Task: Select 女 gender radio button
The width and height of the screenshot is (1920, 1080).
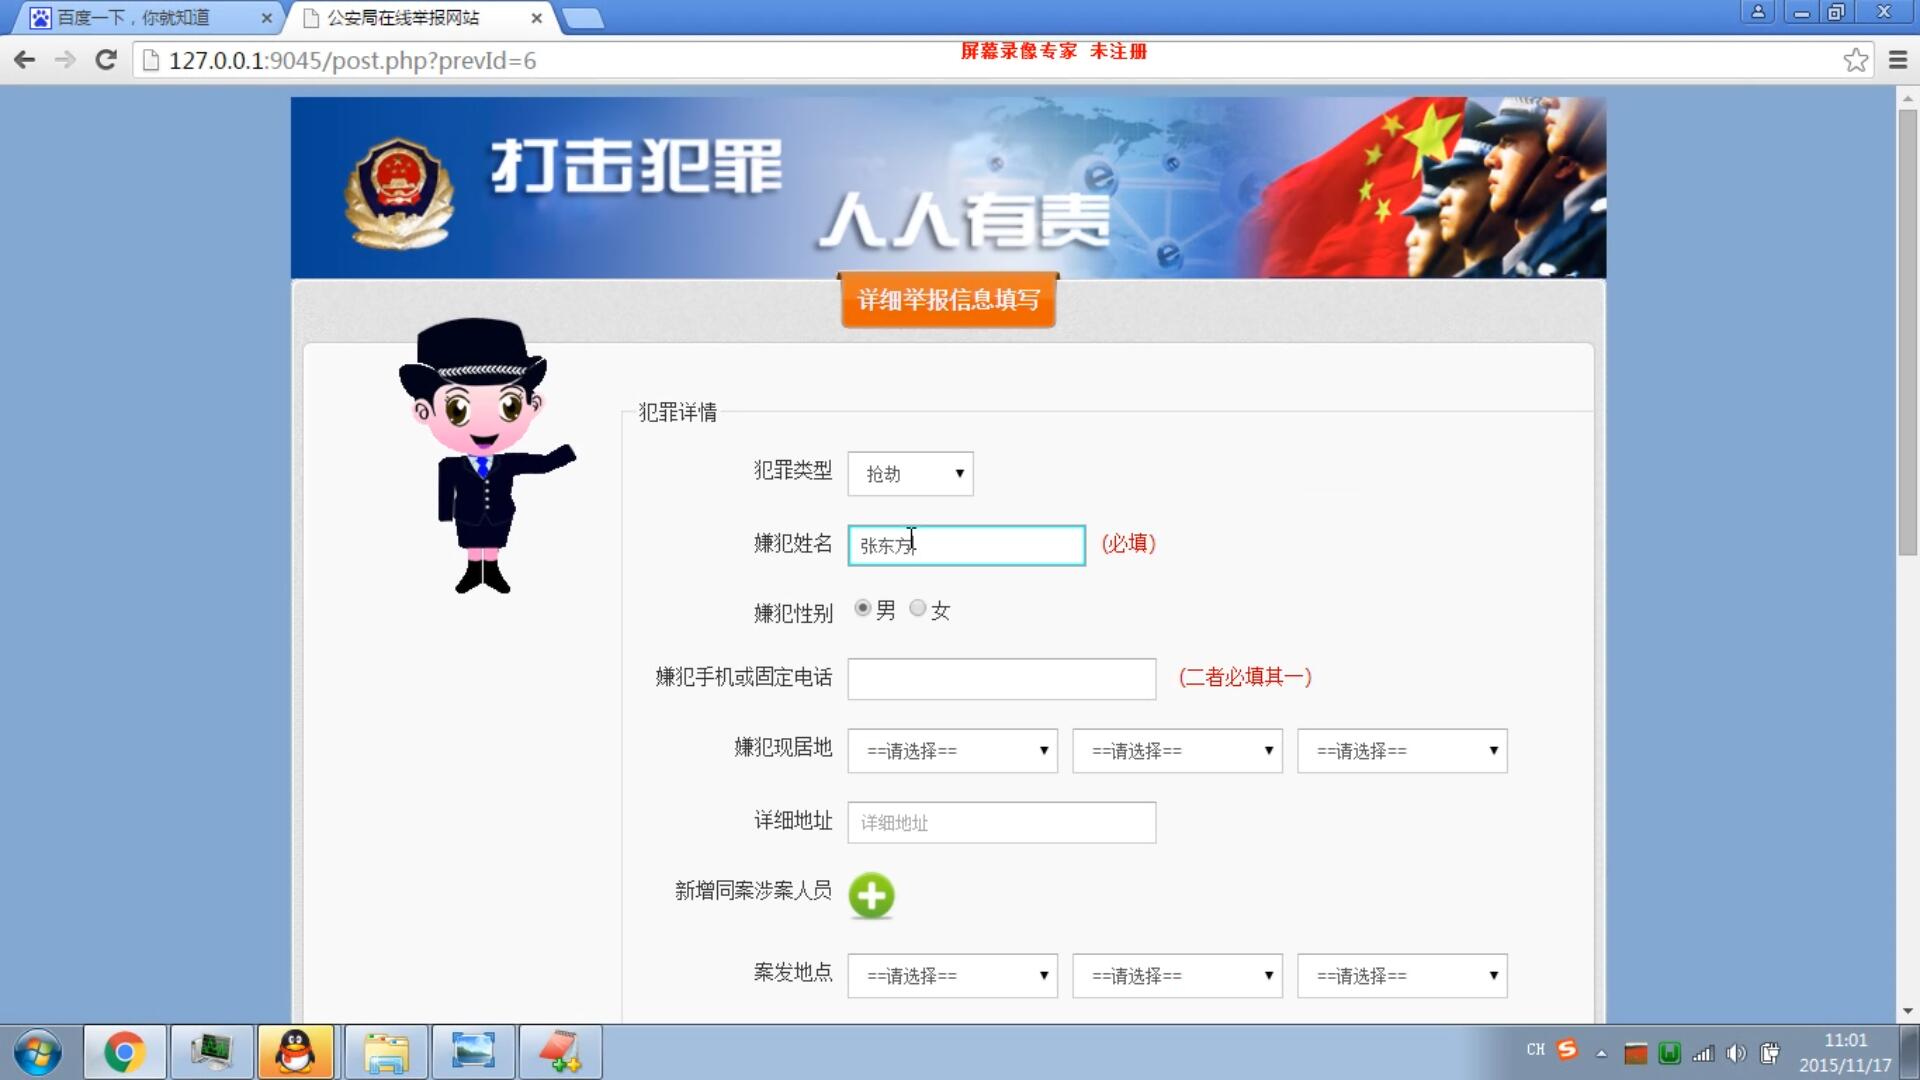Action: pyautogui.click(x=917, y=608)
